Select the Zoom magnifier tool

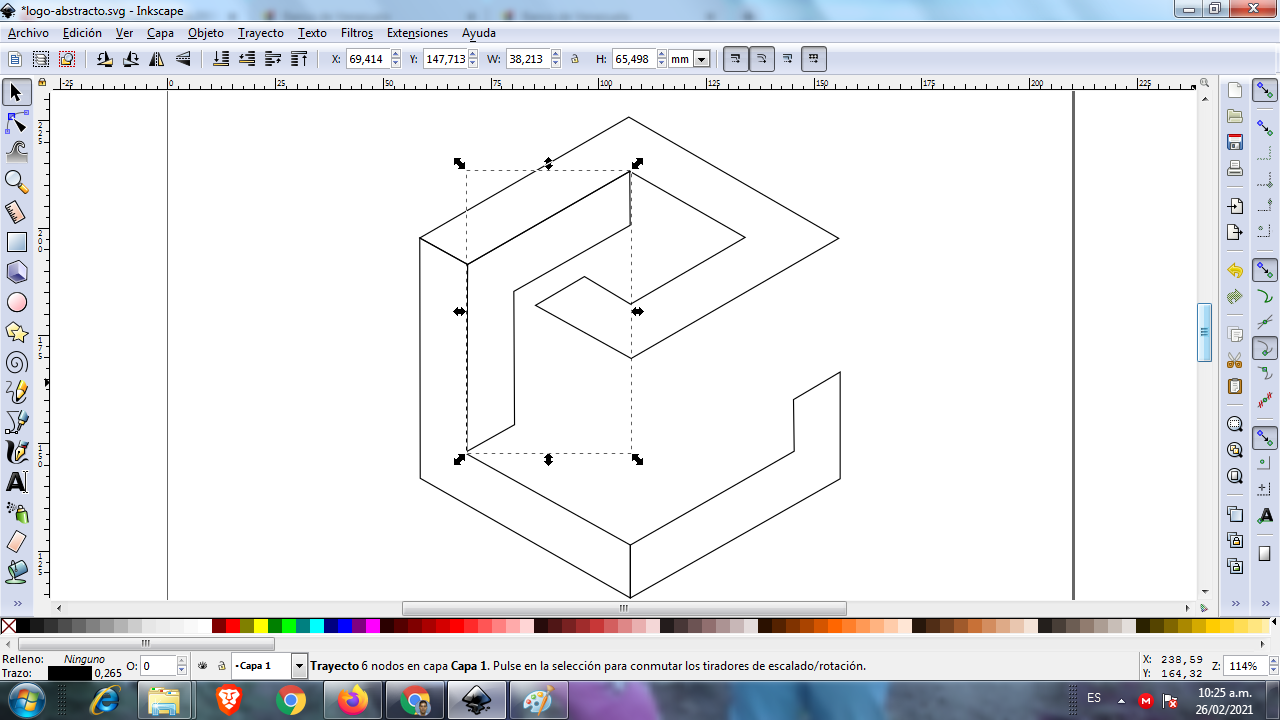coord(16,182)
